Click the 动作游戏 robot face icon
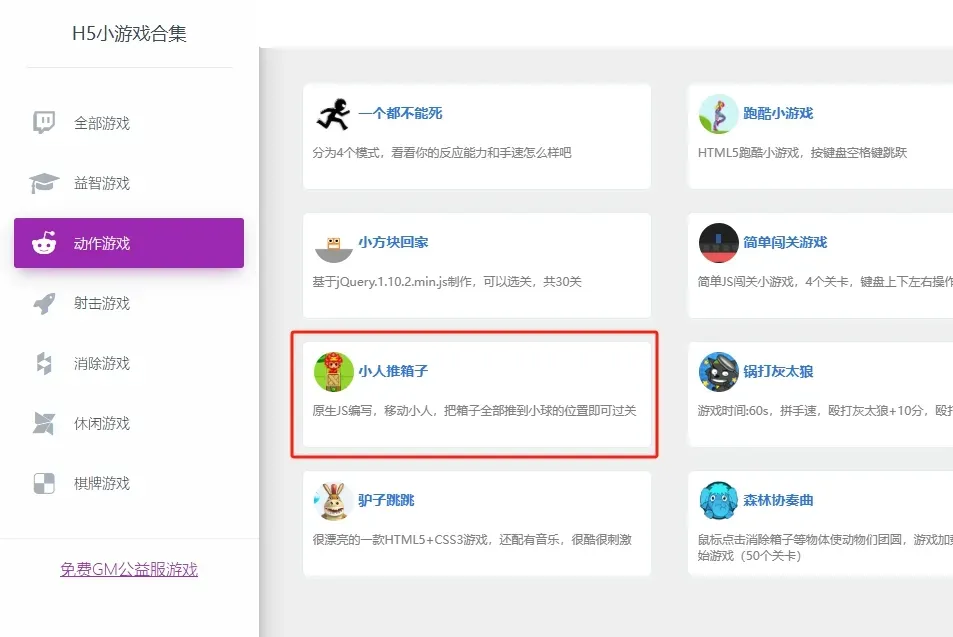 pyautogui.click(x=44, y=243)
